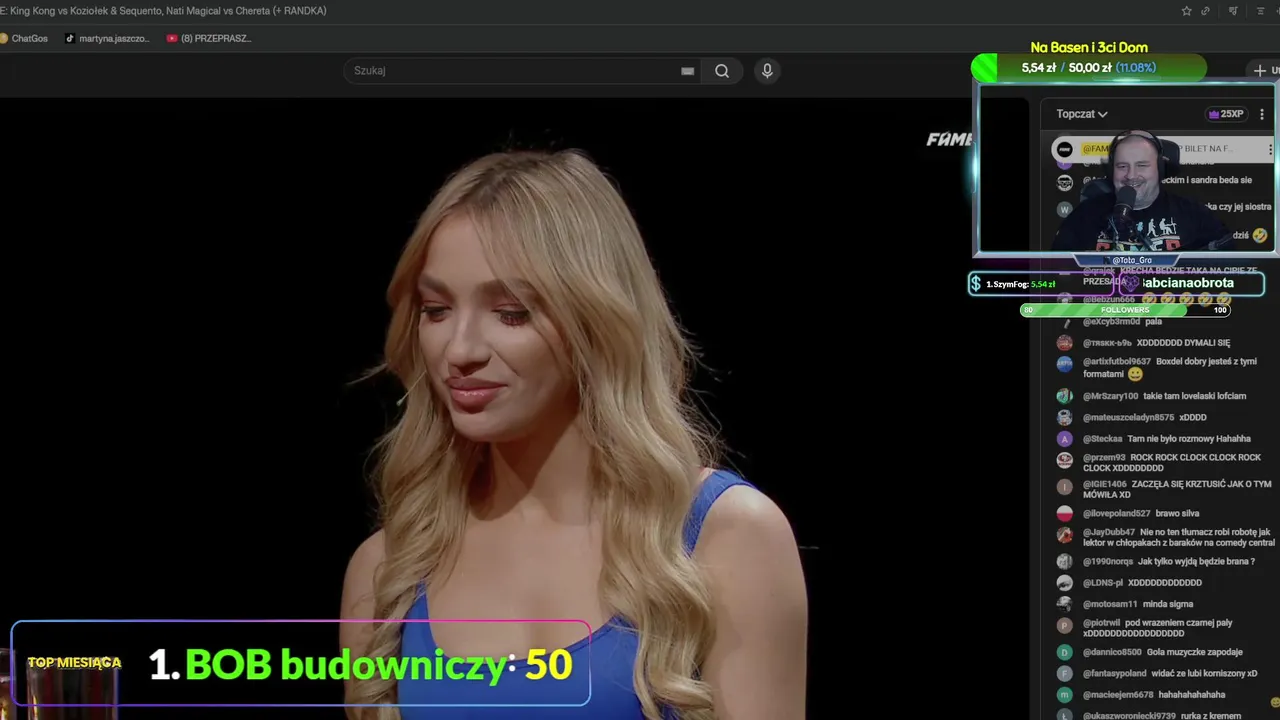Click the username @JayDubb47
Viewport: 1280px width, 720px height.
pyautogui.click(x=1109, y=532)
